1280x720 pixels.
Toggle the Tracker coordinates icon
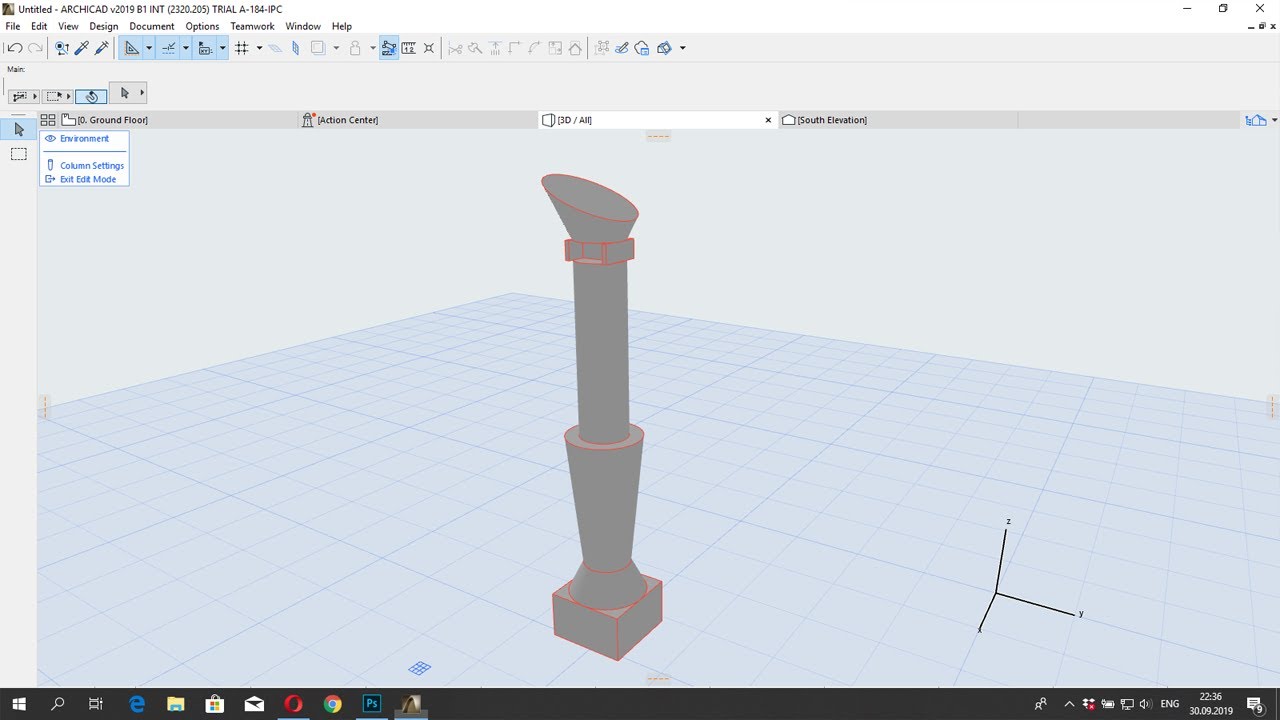[205, 48]
